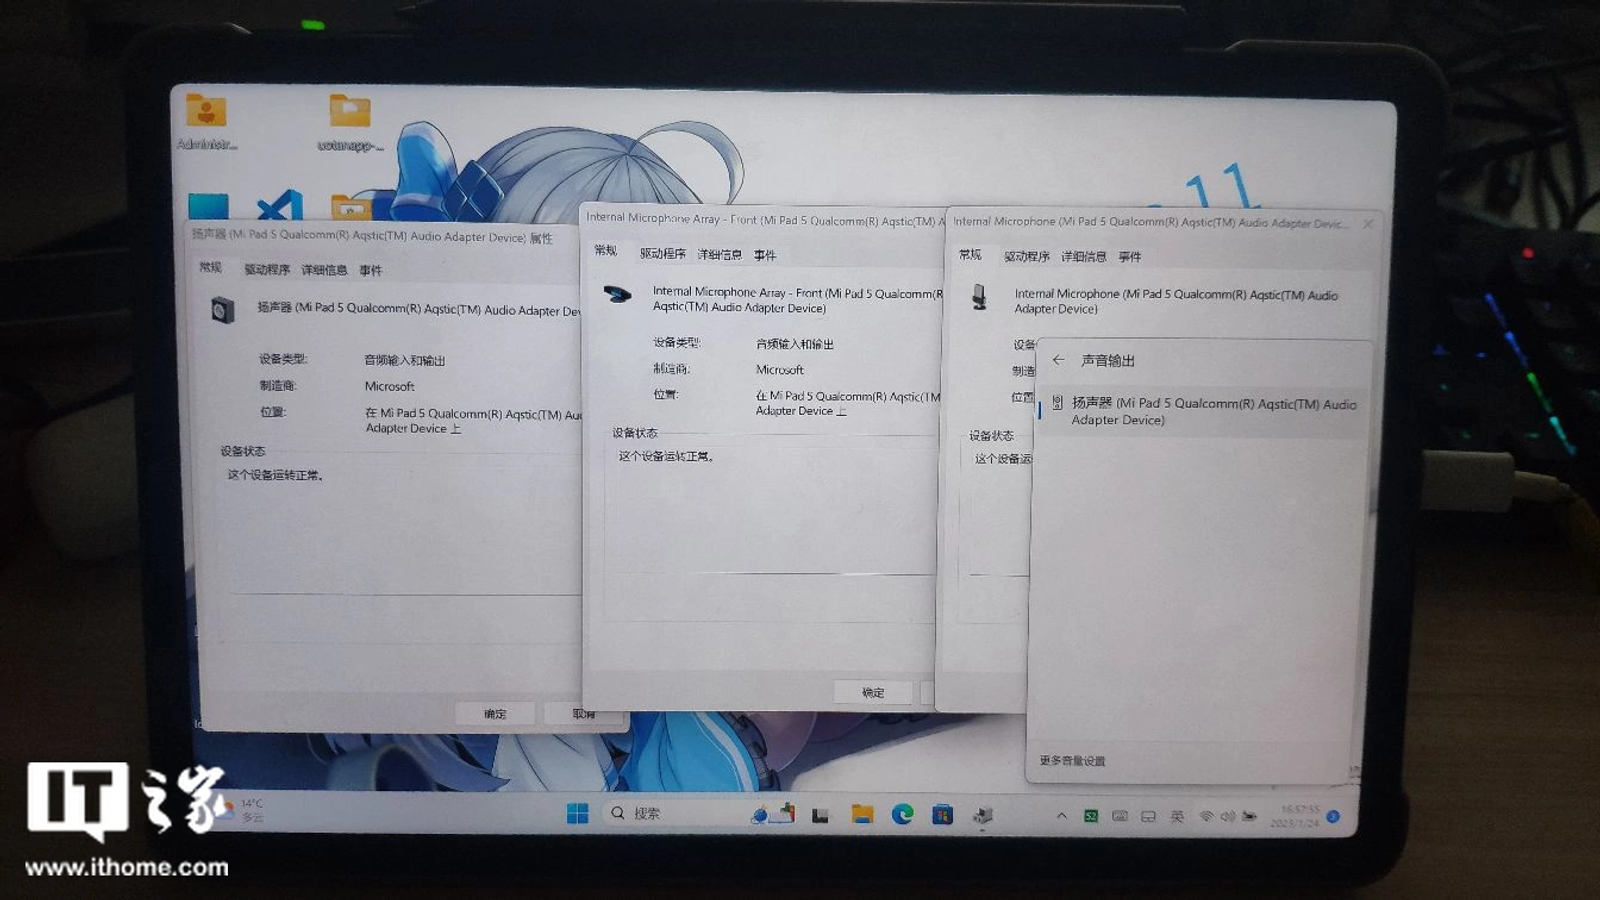Open the weather widget showing 14°C
The width and height of the screenshot is (1600, 900).
pyautogui.click(x=240, y=810)
